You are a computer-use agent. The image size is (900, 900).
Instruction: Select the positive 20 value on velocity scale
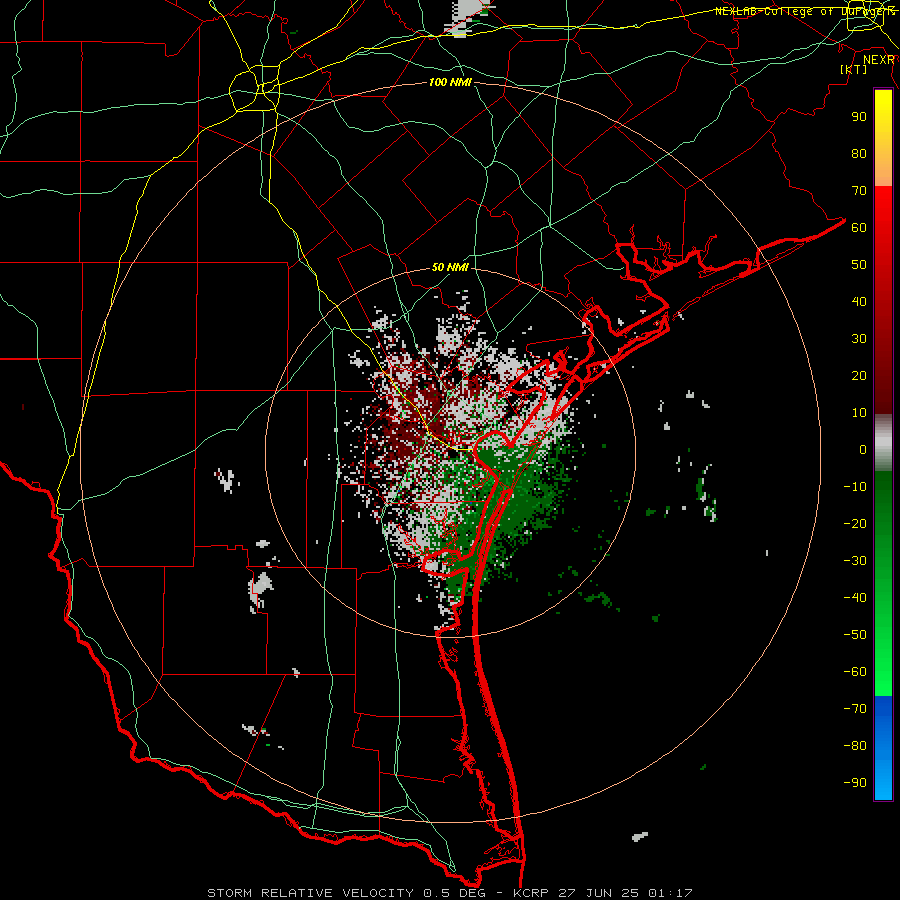click(x=859, y=376)
